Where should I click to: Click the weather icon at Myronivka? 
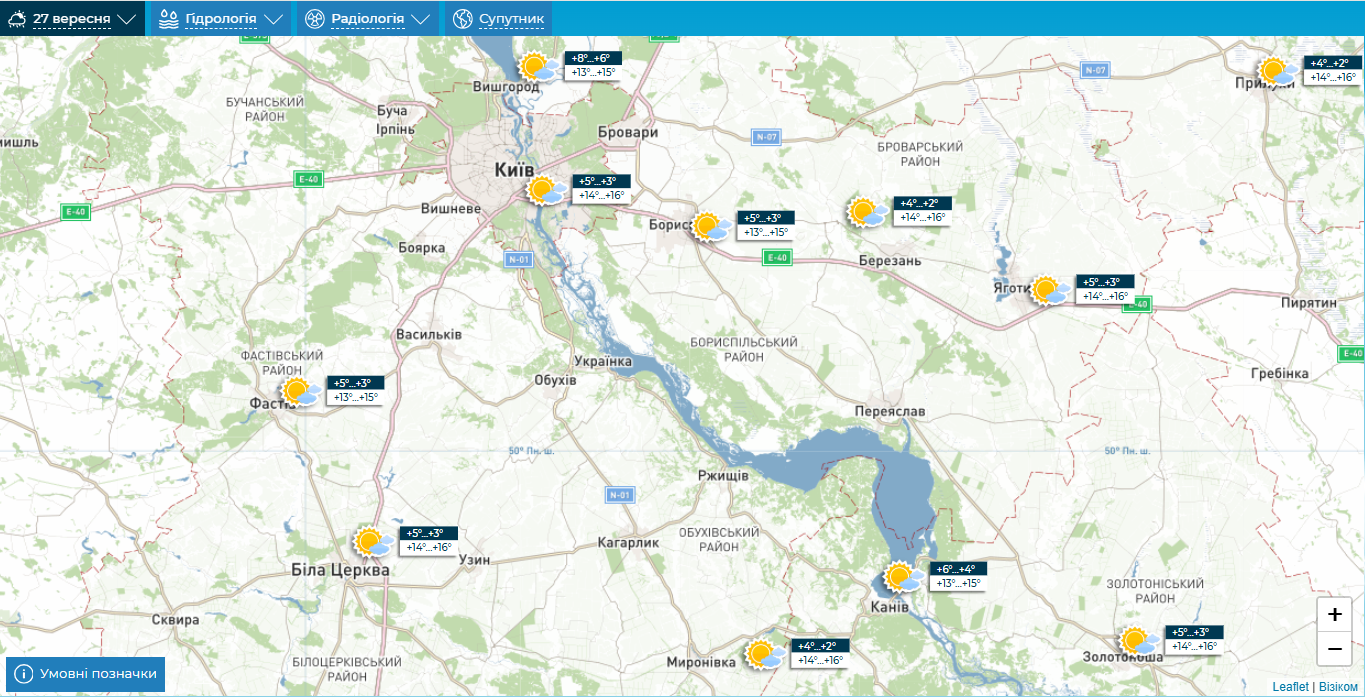point(766,655)
